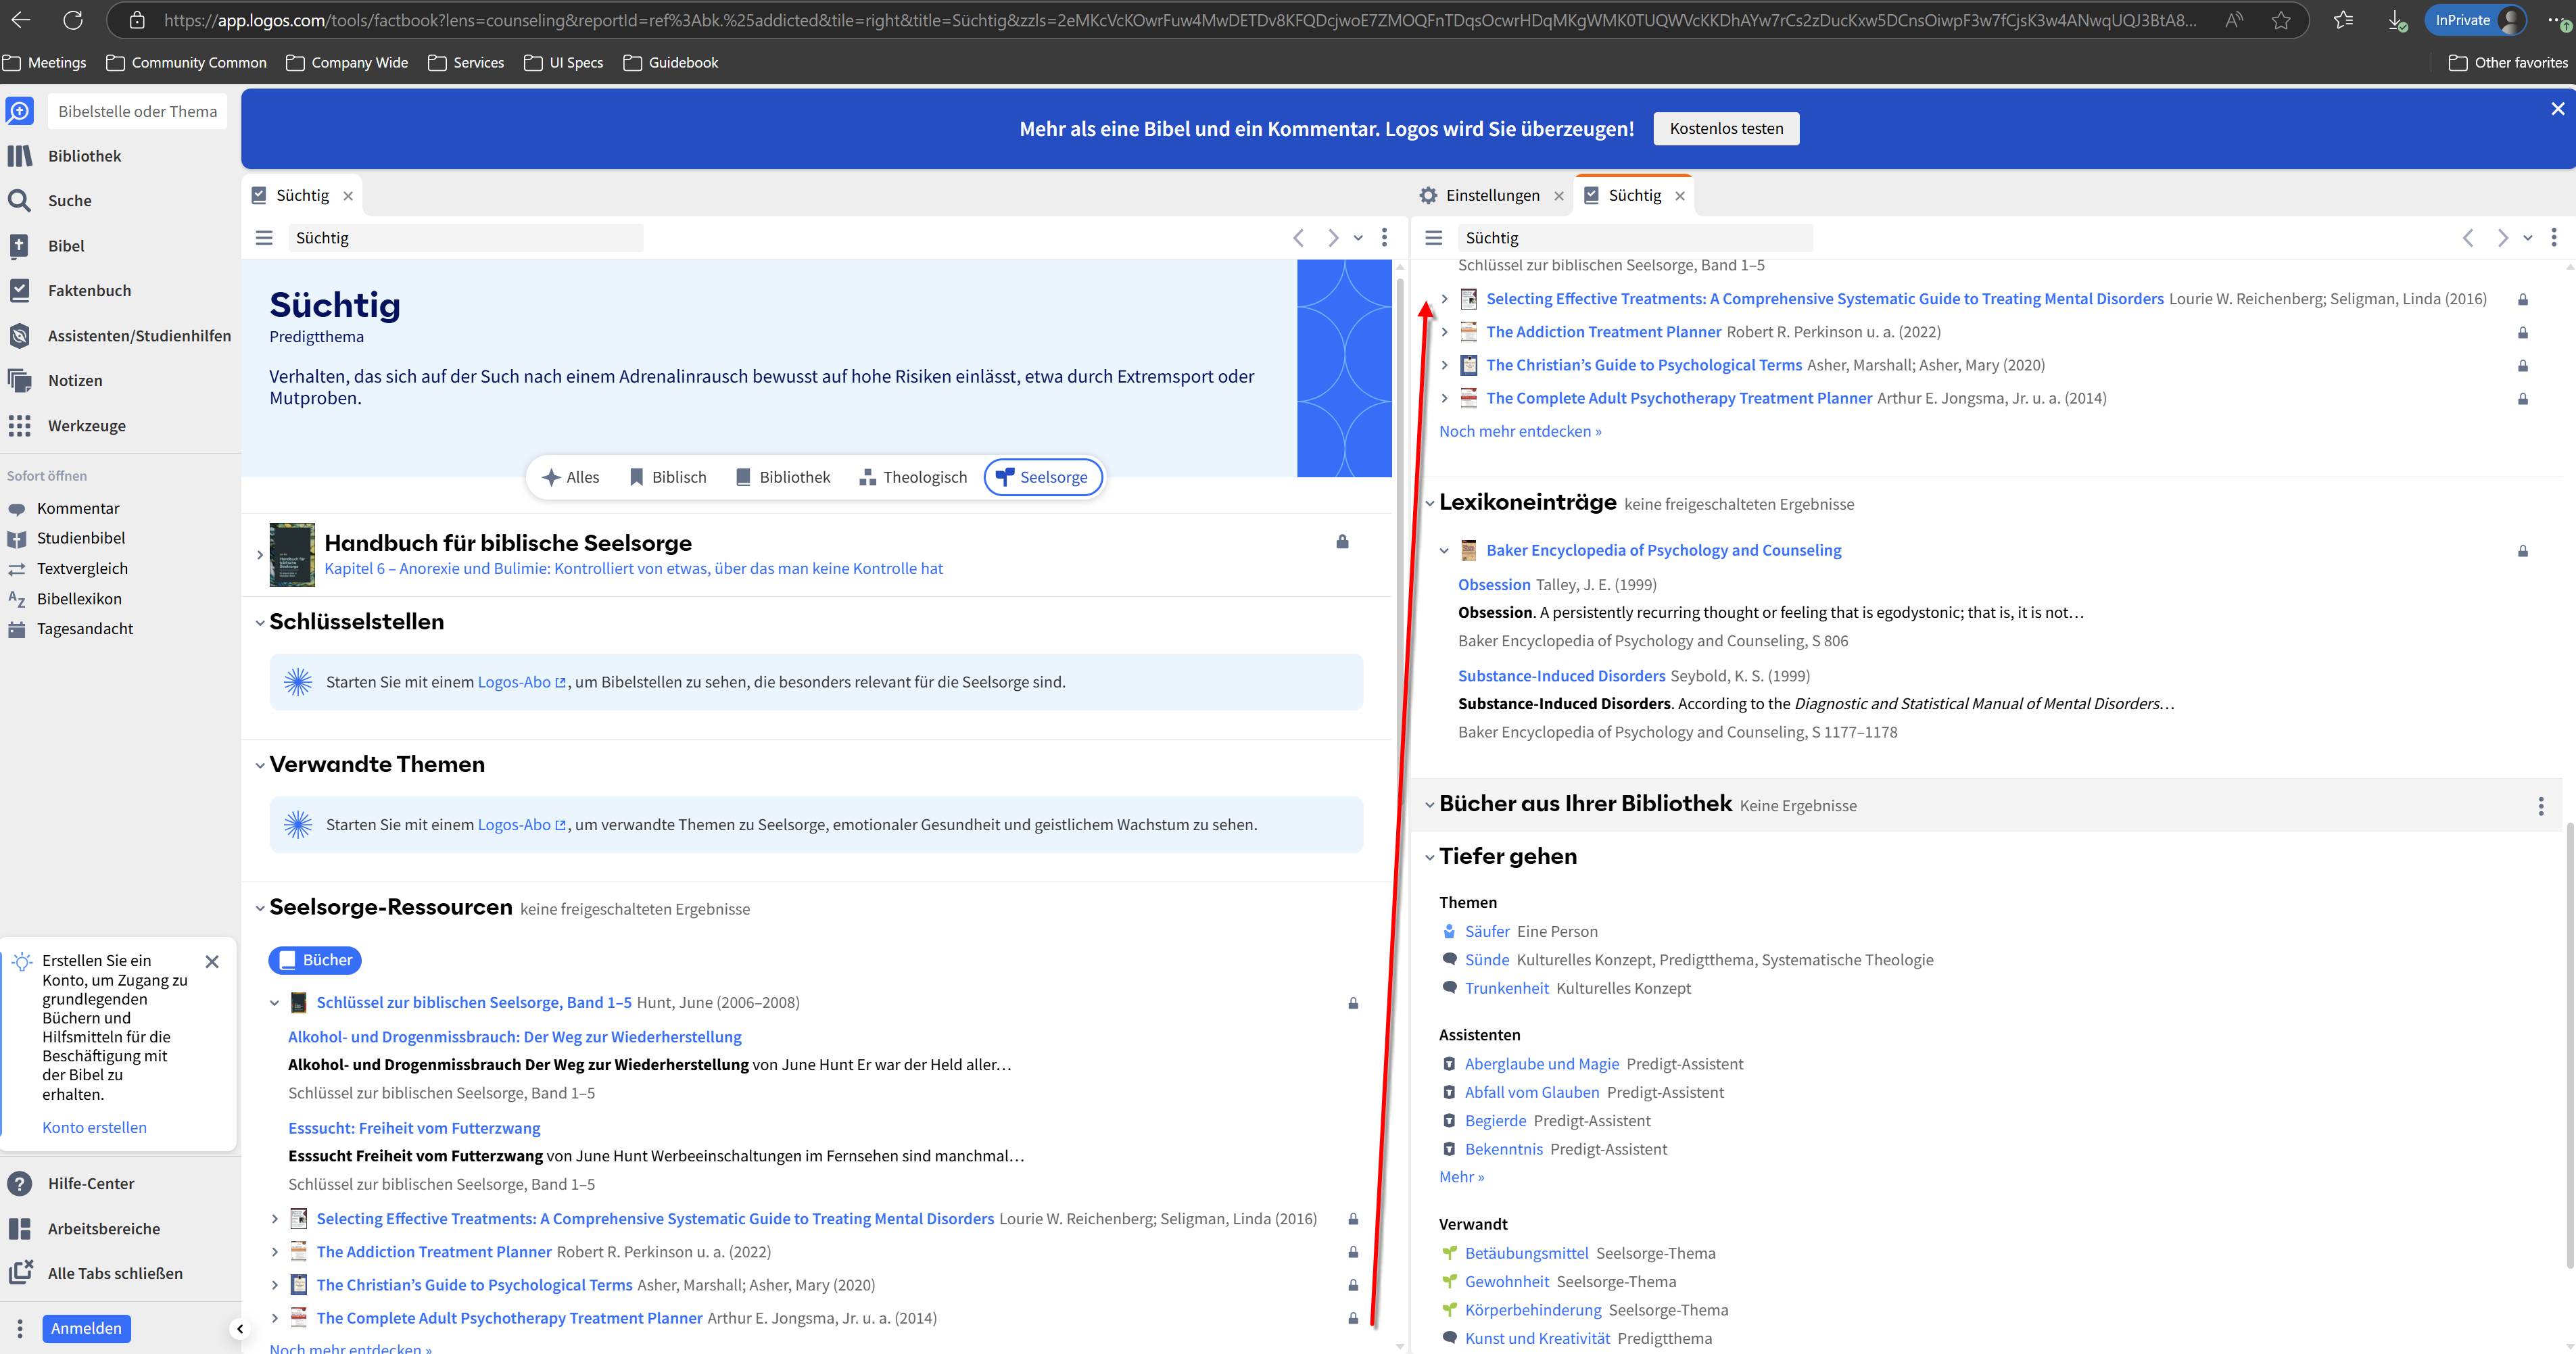The image size is (2576, 1354).
Task: Click Kostenlos testen button
Action: click(x=1726, y=128)
